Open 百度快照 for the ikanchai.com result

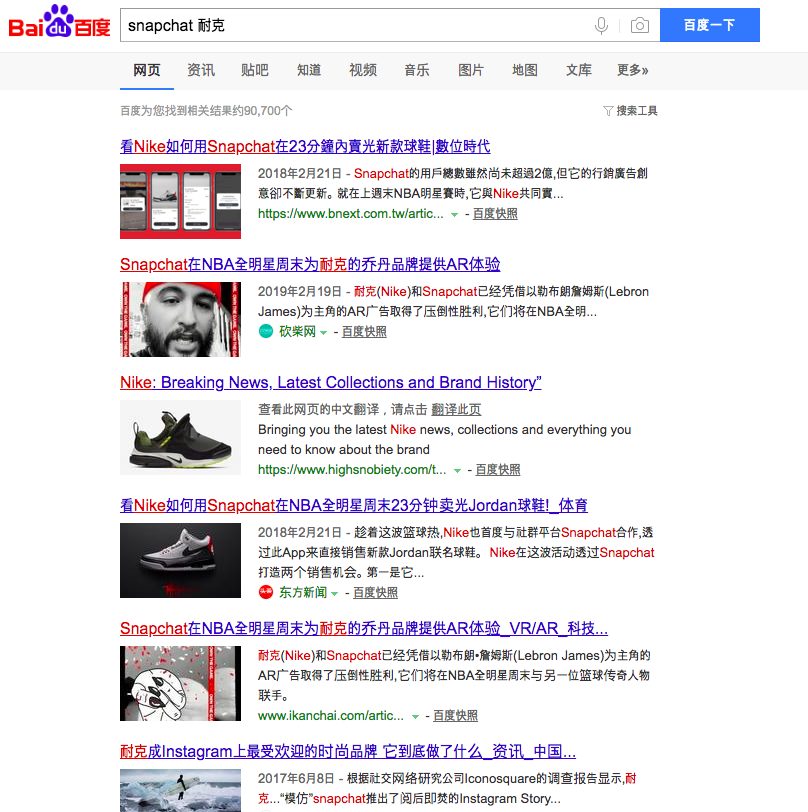point(455,716)
